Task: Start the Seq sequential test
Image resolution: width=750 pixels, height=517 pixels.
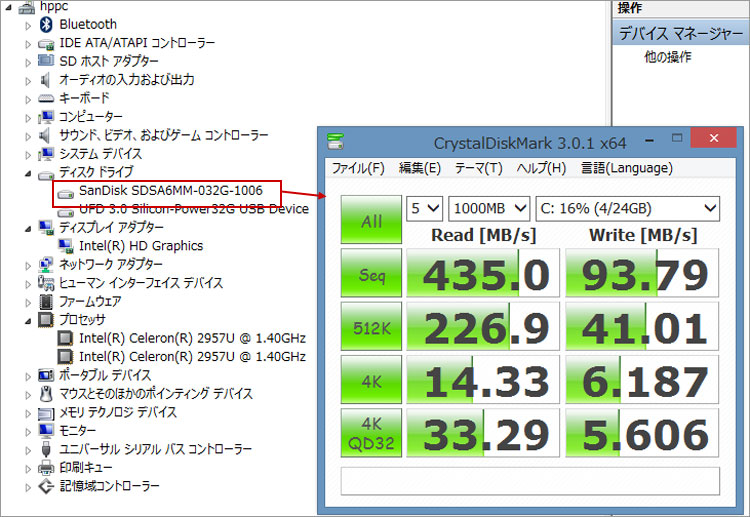Action: (x=371, y=275)
